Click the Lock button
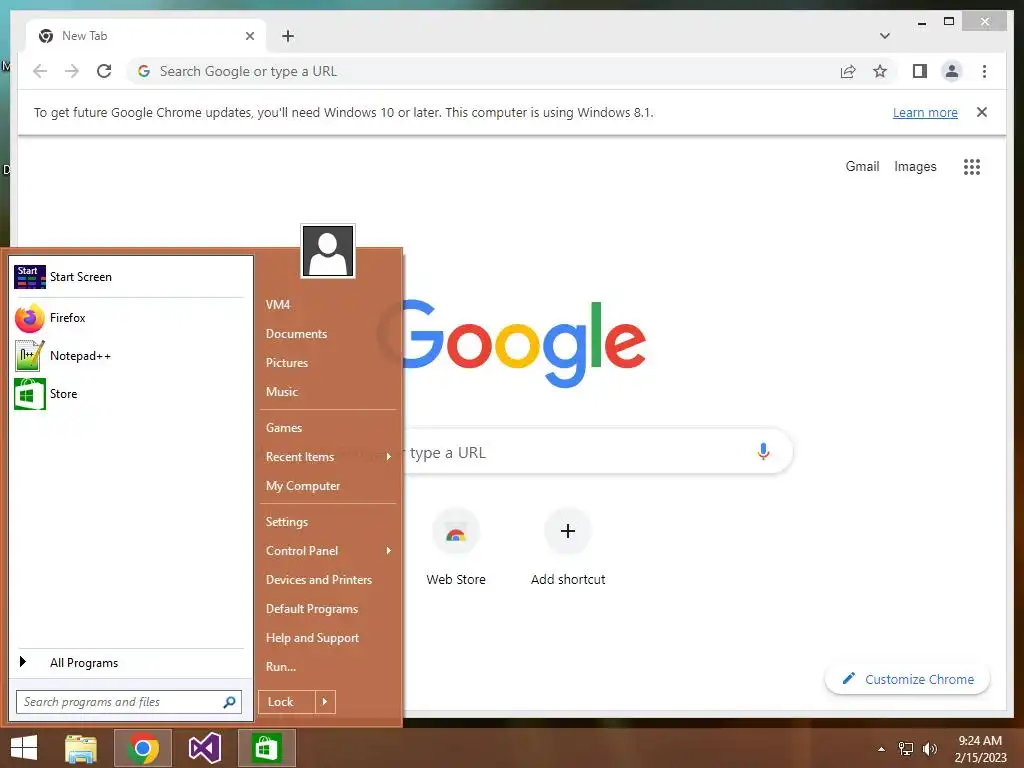 (287, 702)
